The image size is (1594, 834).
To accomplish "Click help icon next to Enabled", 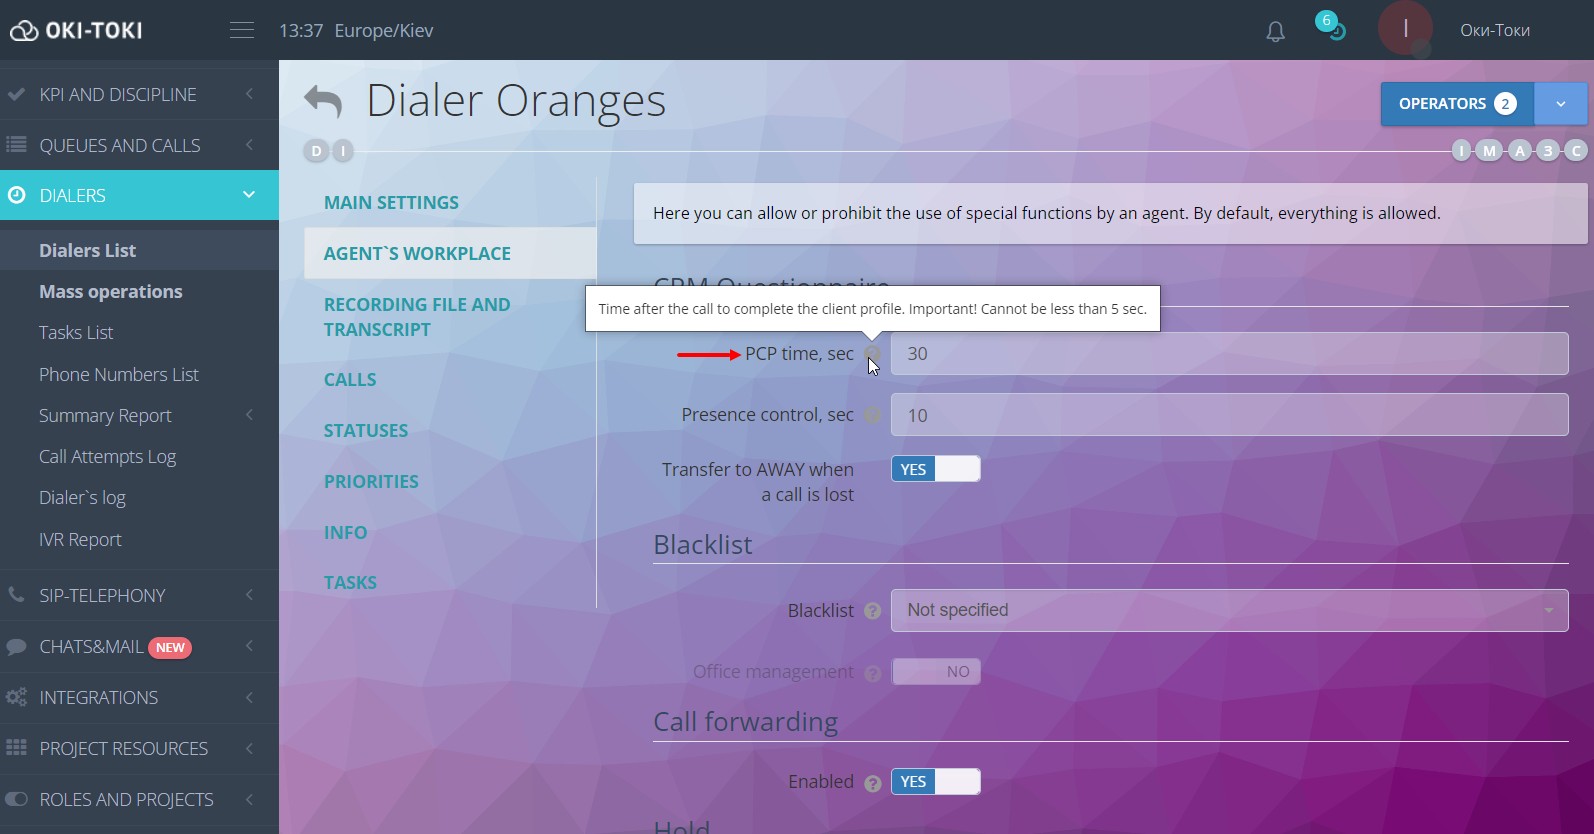I will click(x=873, y=783).
